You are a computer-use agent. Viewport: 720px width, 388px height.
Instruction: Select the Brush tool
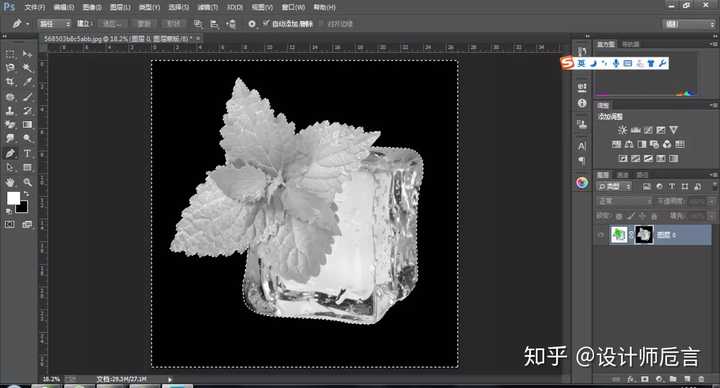[28, 97]
